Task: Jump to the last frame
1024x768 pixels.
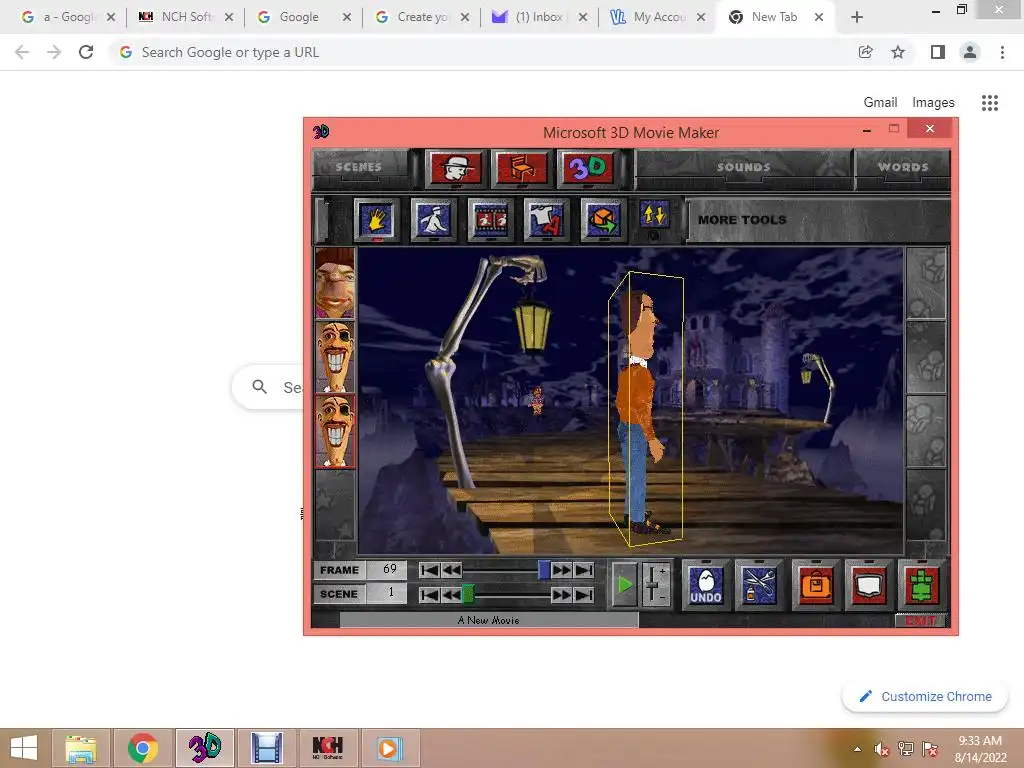Action: point(584,570)
